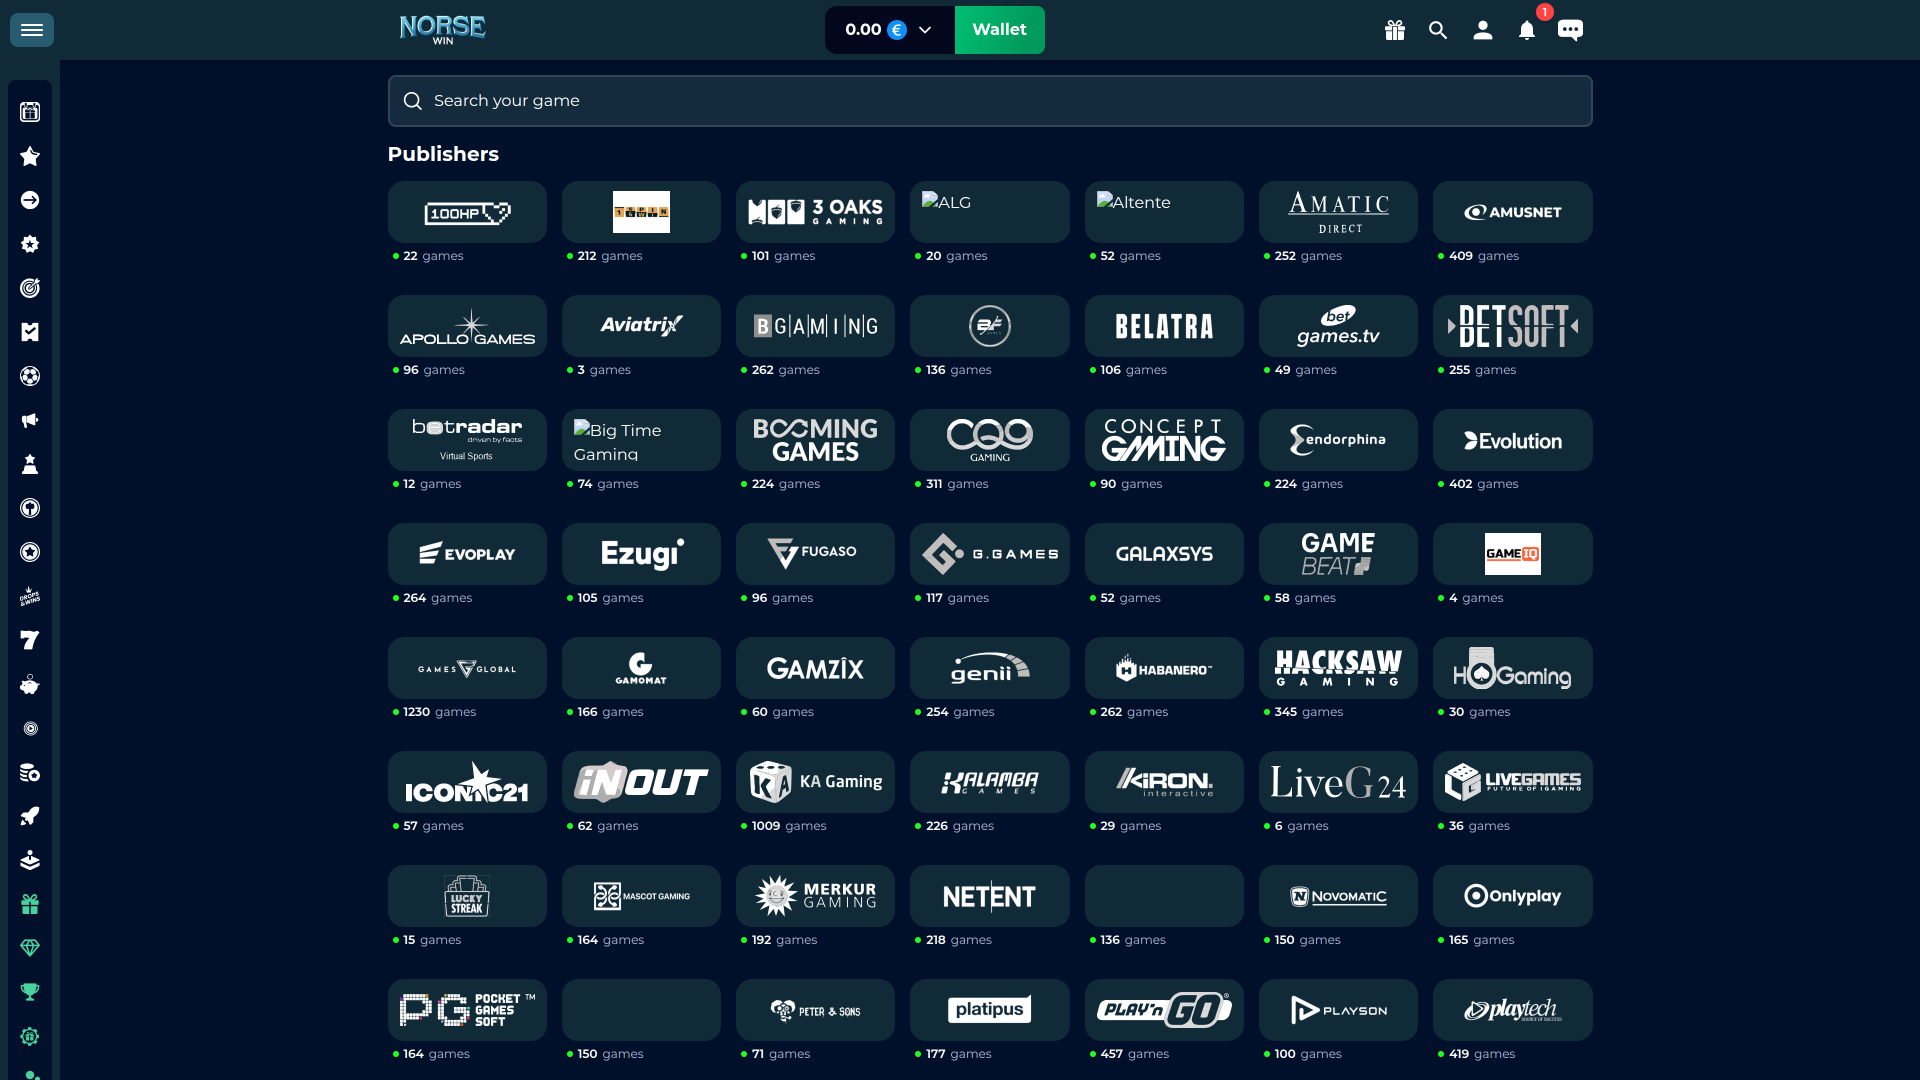Open the Evolution publisher card
This screenshot has width=1920, height=1080.
(1512, 440)
